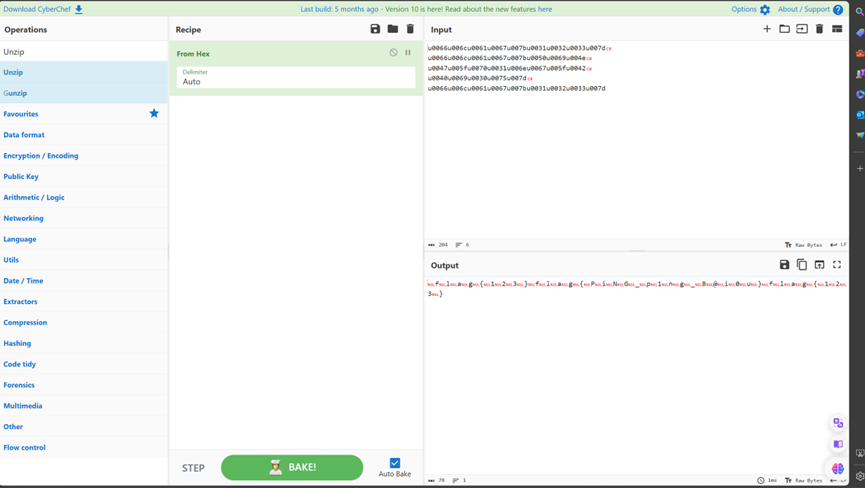This screenshot has height=488, width=865.
Task: Expand the Data format category
Action: (84, 135)
